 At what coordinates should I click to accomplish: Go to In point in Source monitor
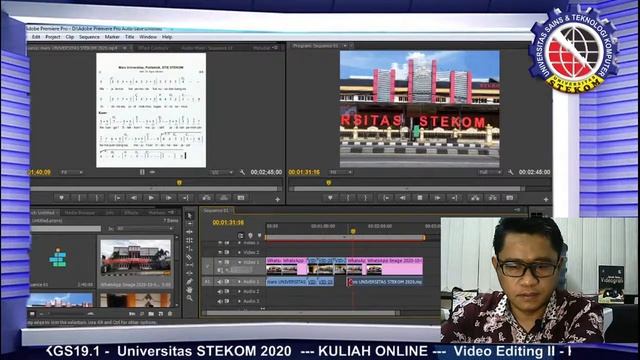click(117, 198)
